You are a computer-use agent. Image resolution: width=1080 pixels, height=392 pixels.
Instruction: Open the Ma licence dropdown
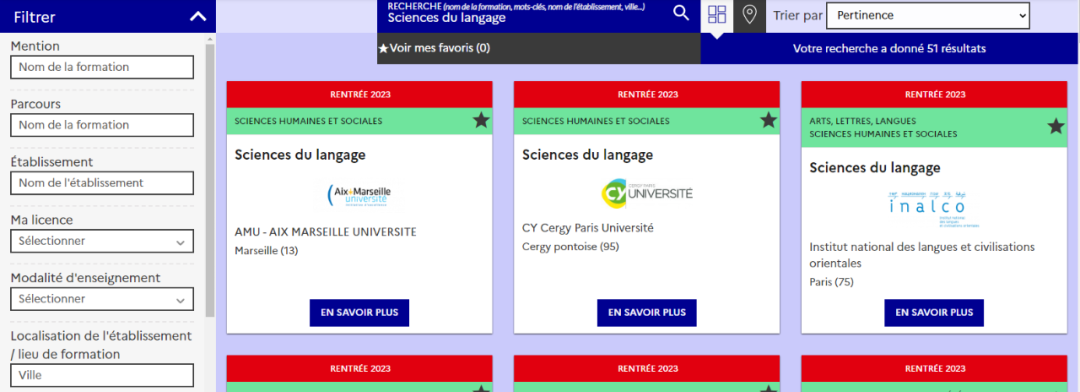[x=102, y=242]
